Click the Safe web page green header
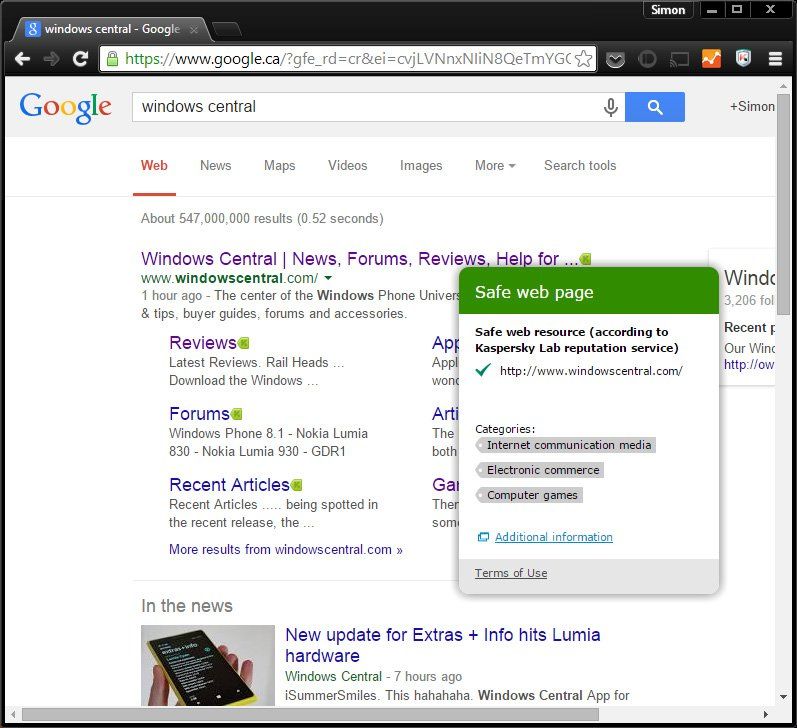Screen dimensions: 797x728 tap(589, 291)
